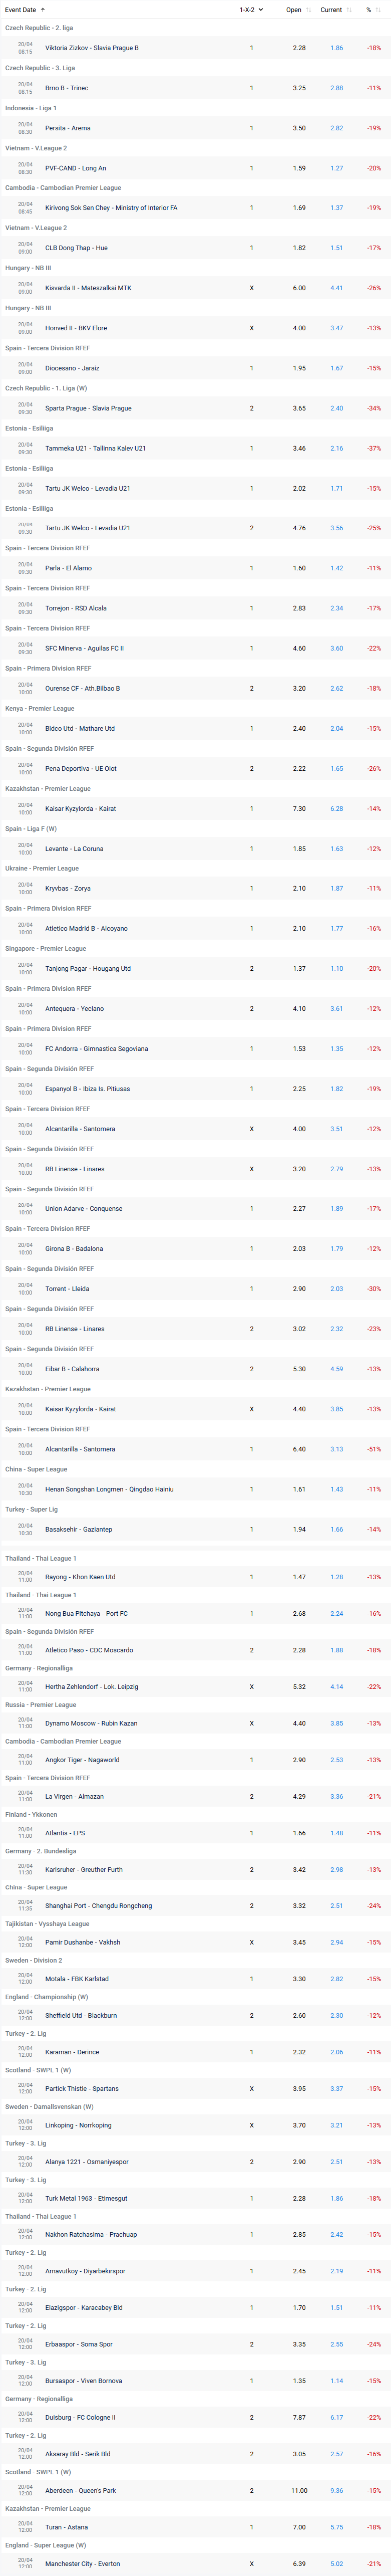Select Dynamo Moscow - Rubin Kazan match

coord(195,1723)
